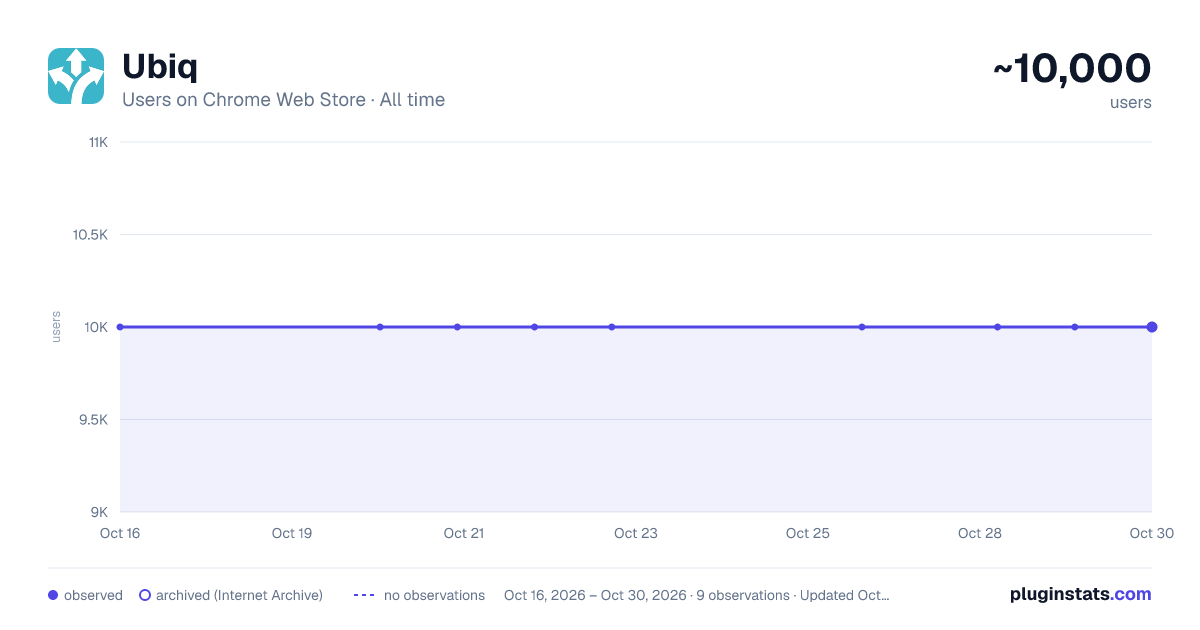Image resolution: width=1200 pixels, height=630 pixels.
Task: Click the 'Oct 16, 2026 – Oct 30, 2026' date range text
Action: [x=595, y=595]
